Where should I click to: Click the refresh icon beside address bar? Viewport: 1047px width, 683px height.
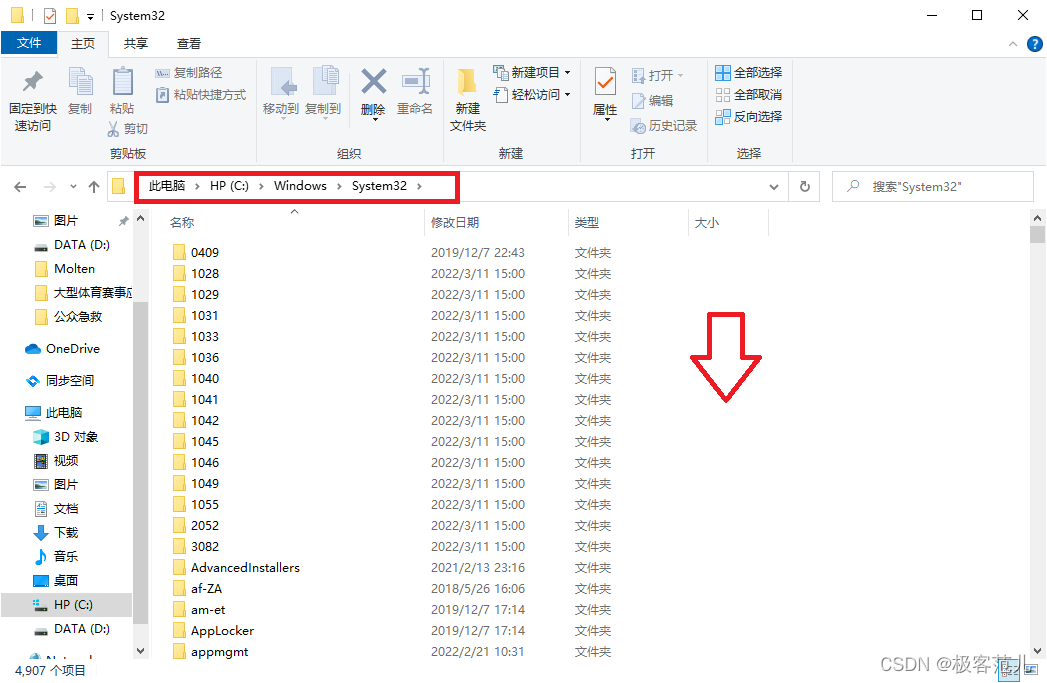804,186
